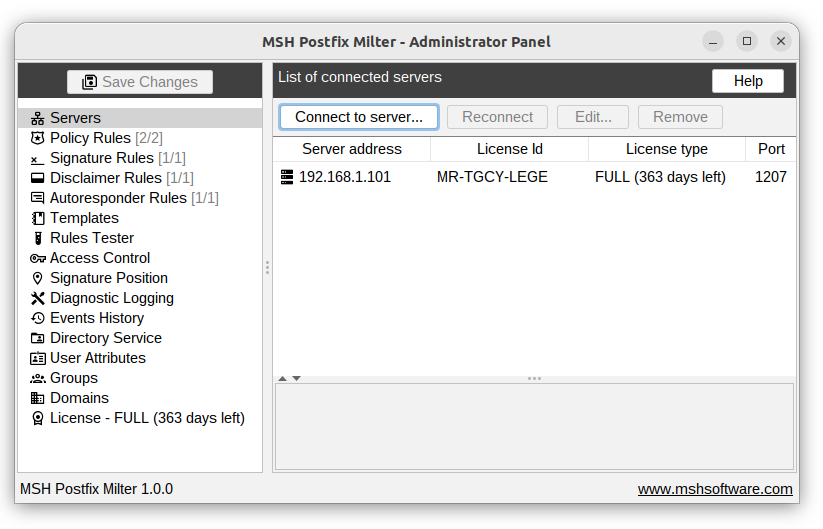Click the Edit... button
The image size is (823, 529).
click(593, 117)
